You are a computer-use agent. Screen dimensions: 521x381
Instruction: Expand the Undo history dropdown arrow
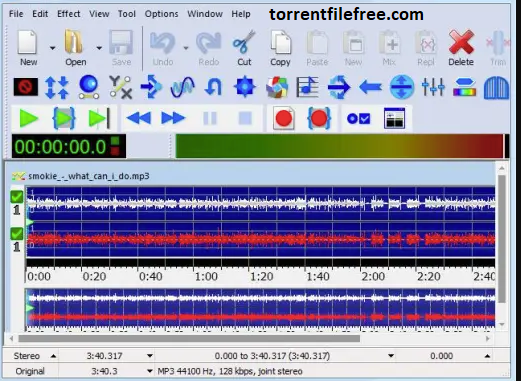pyautogui.click(x=186, y=48)
